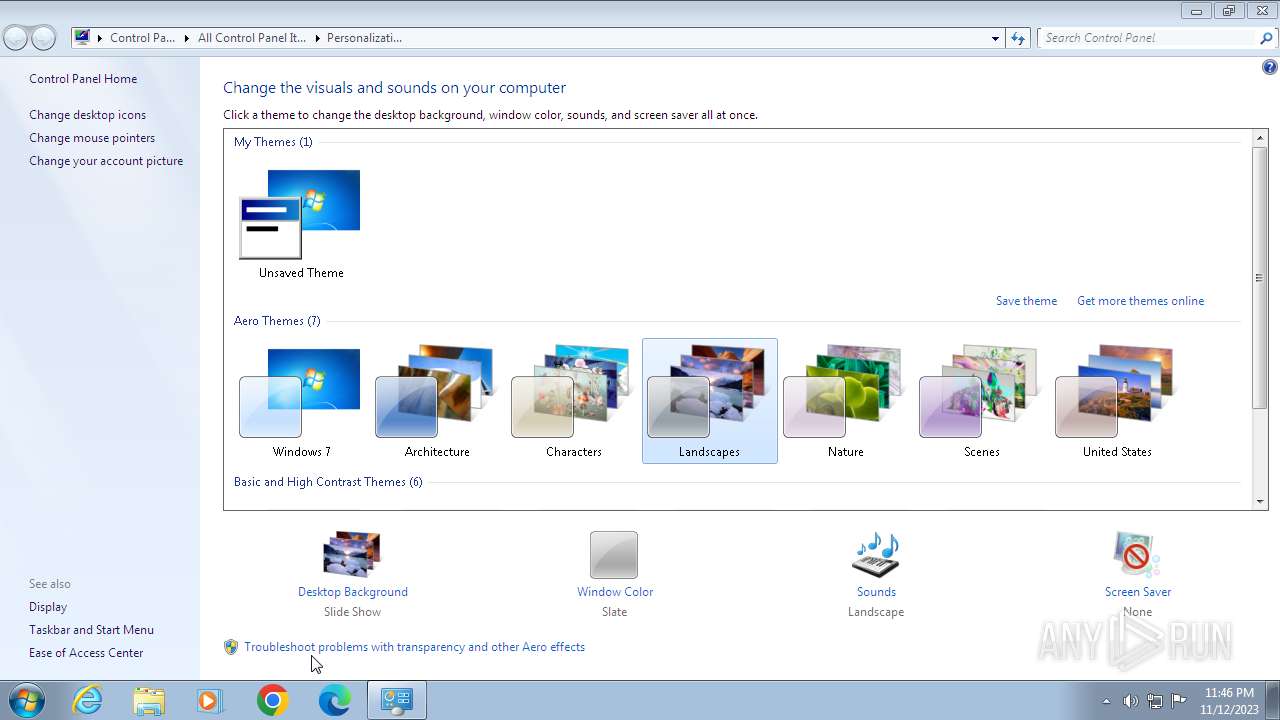Open Windows Media Player on taskbar

(x=210, y=701)
